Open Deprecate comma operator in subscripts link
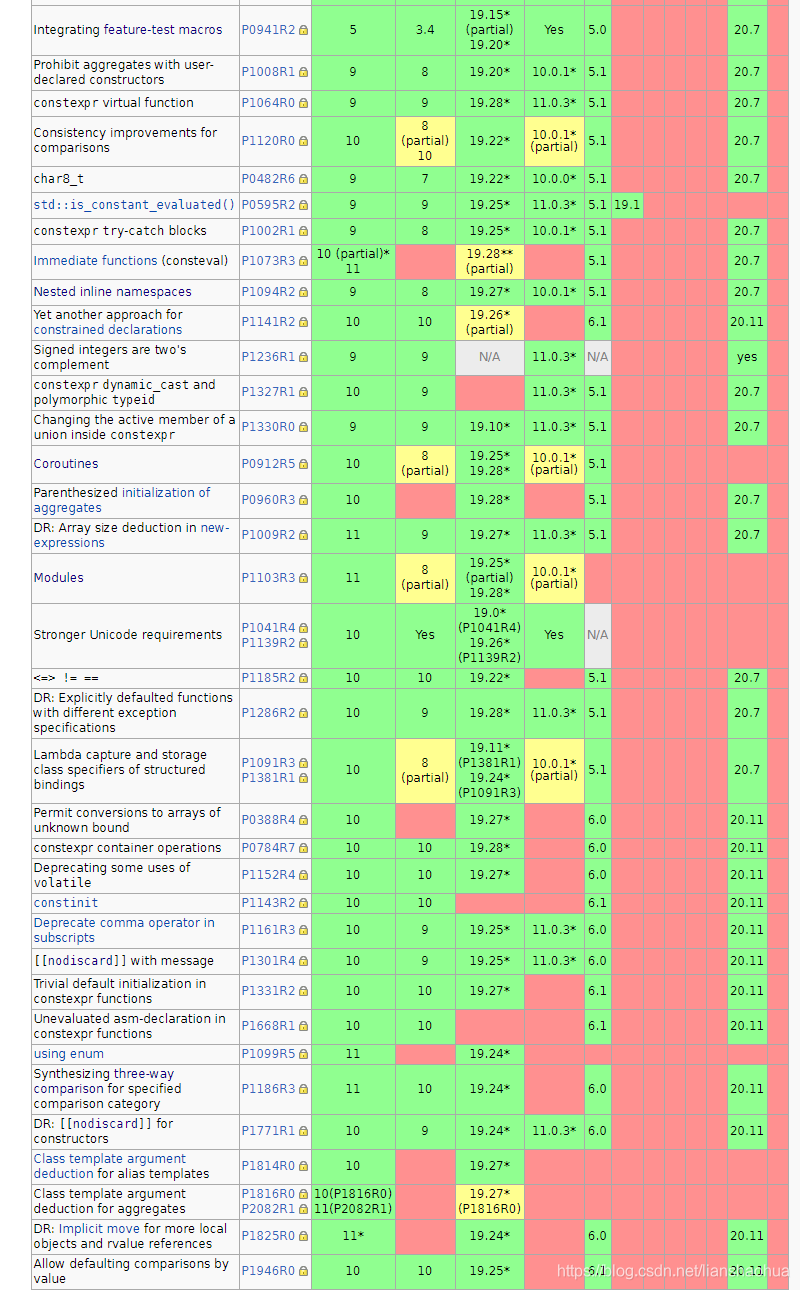Screen dimensions: 800x1290 tap(124, 930)
